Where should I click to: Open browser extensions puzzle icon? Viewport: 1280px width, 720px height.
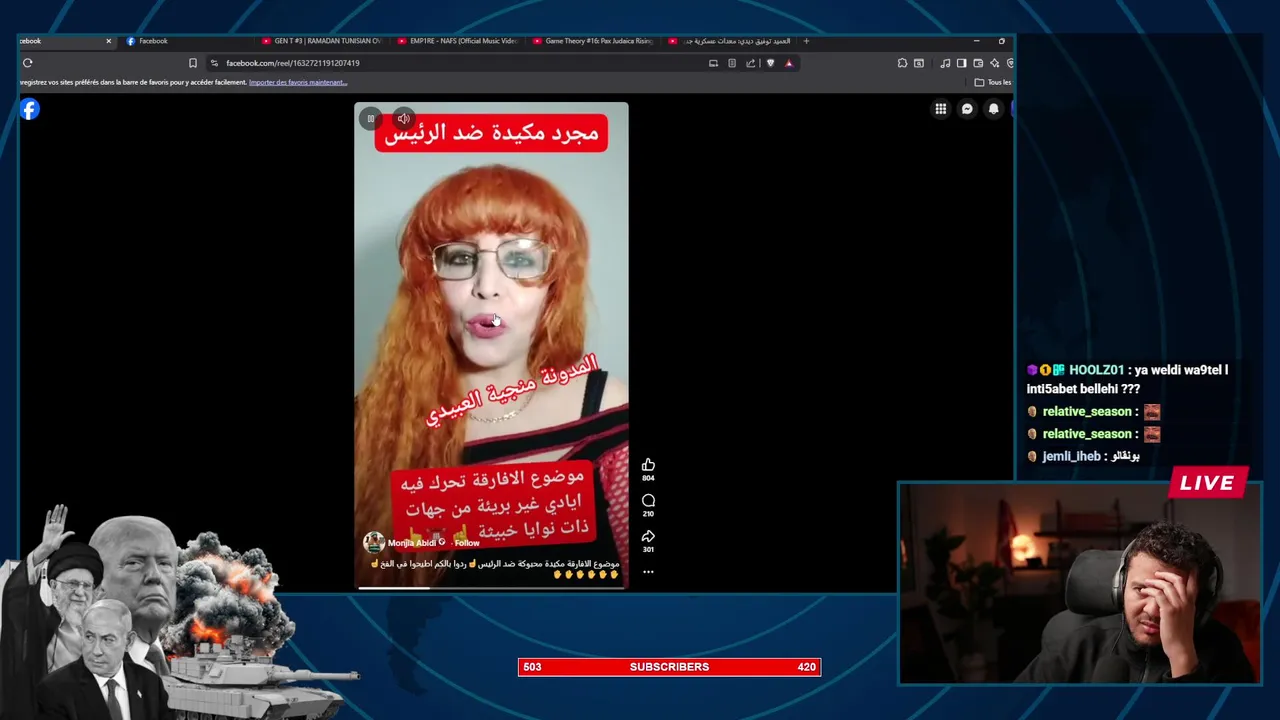(902, 63)
